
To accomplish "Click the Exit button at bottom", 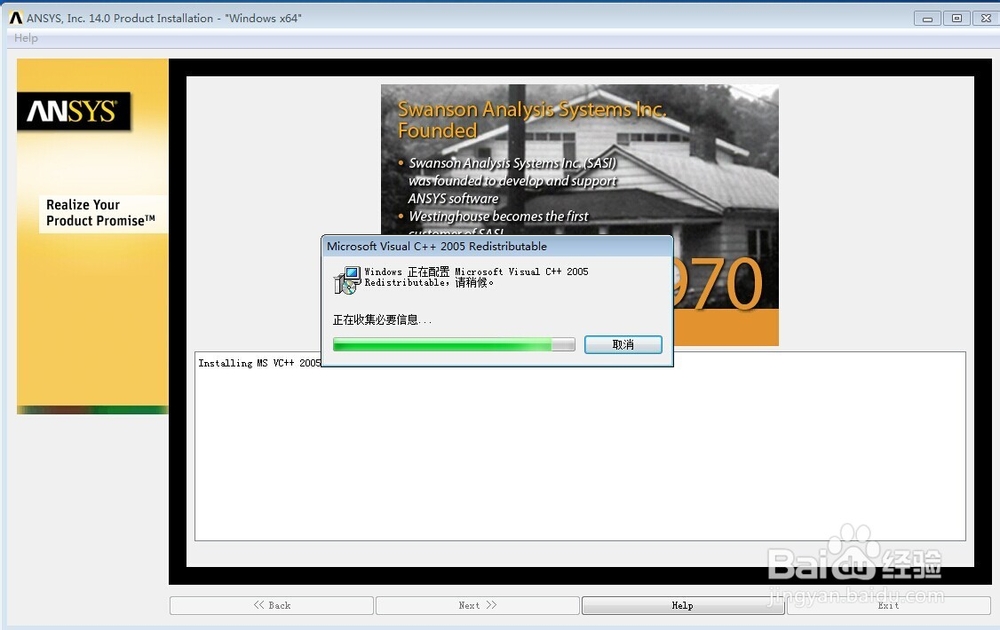I will click(888, 605).
